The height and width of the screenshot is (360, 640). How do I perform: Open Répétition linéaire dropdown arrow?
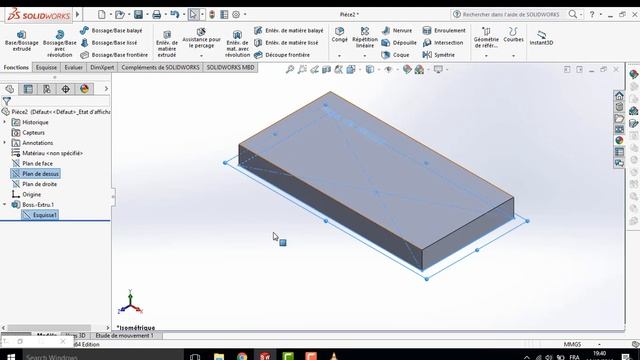365,56
